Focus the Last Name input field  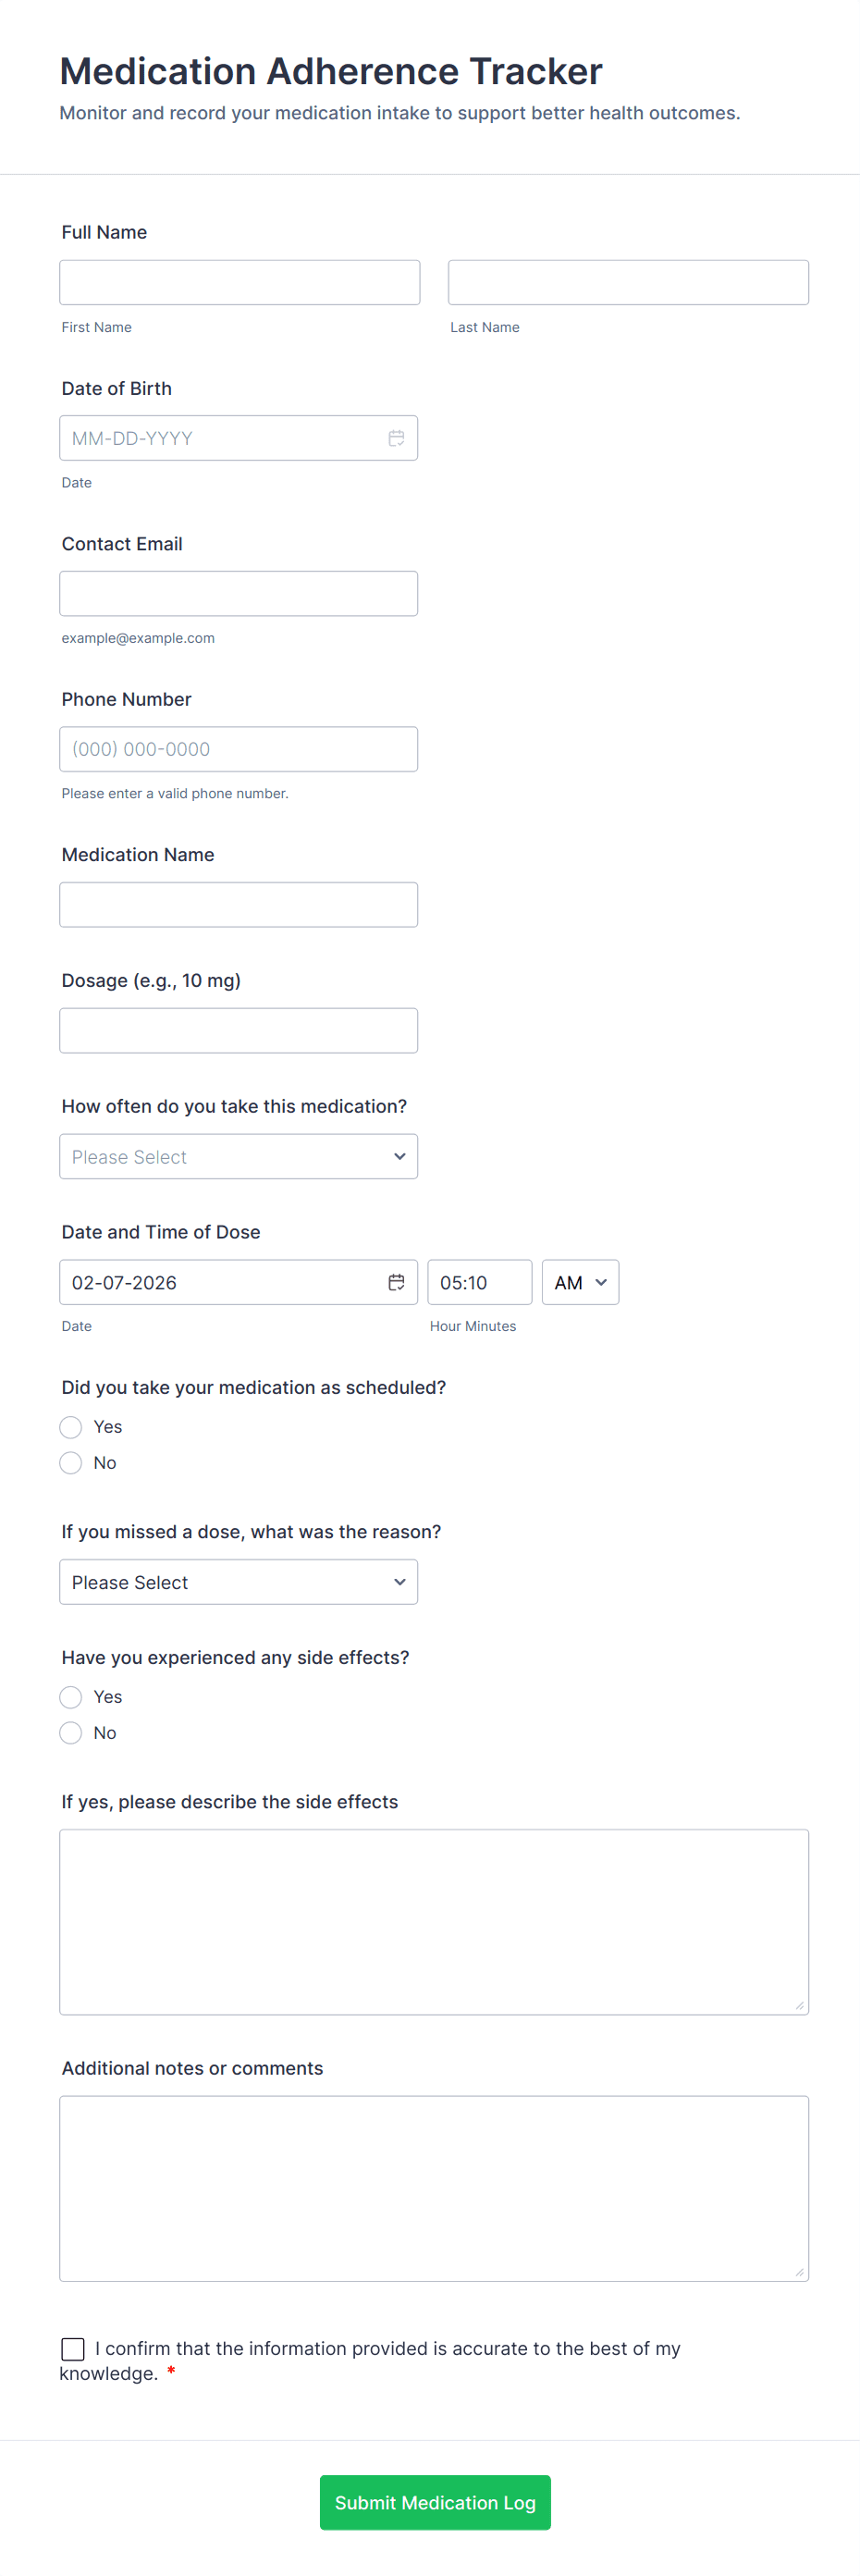coord(628,282)
